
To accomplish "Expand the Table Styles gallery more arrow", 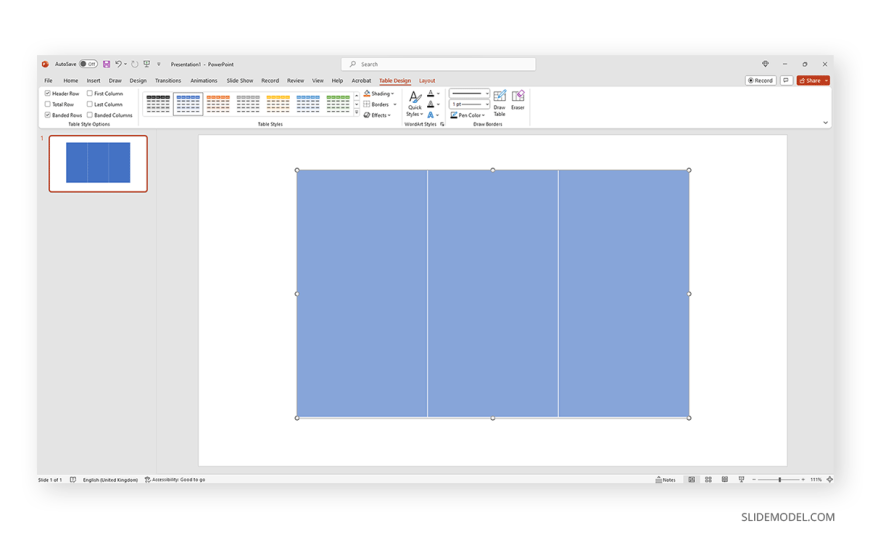I will (356, 113).
